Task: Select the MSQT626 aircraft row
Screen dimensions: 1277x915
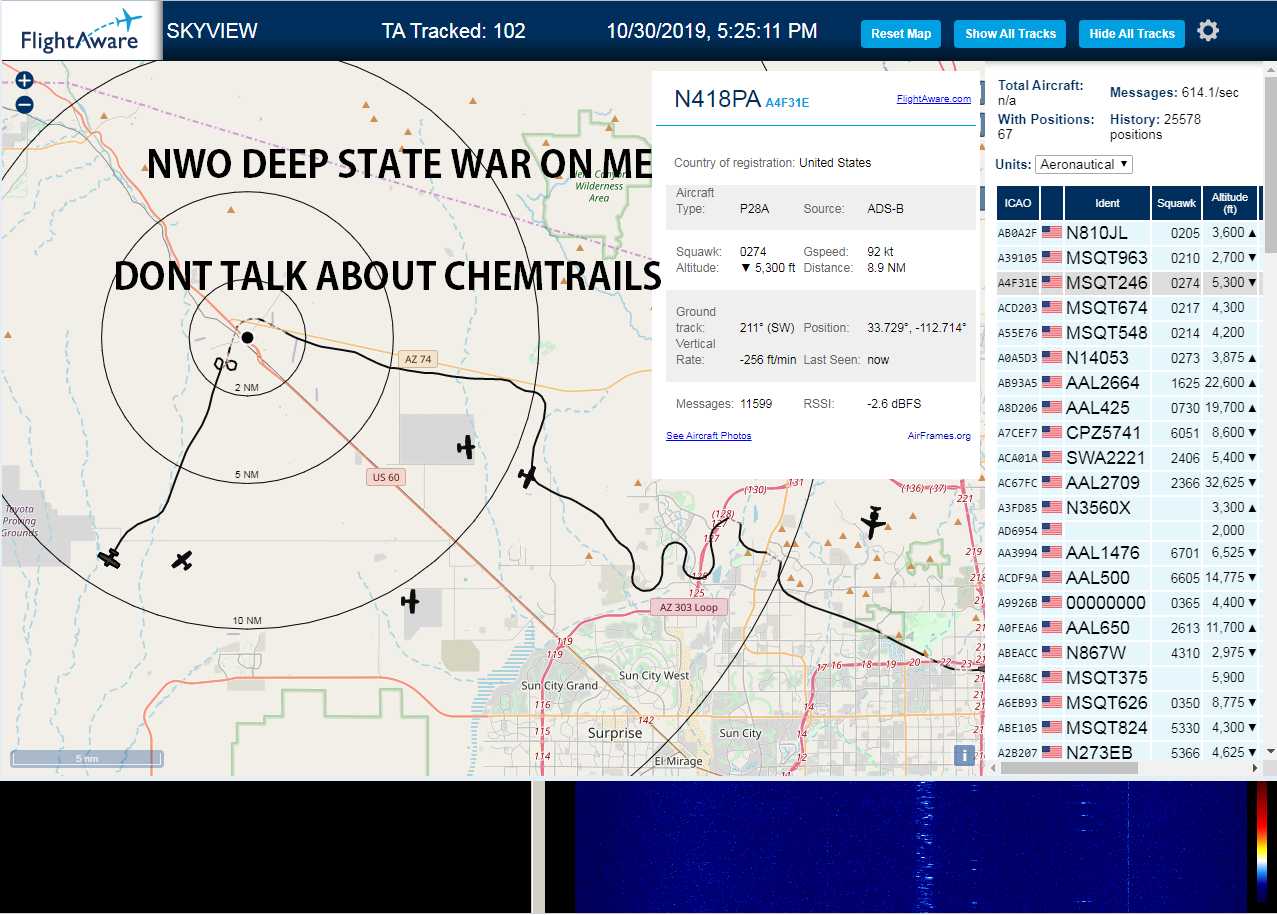Action: [1129, 703]
